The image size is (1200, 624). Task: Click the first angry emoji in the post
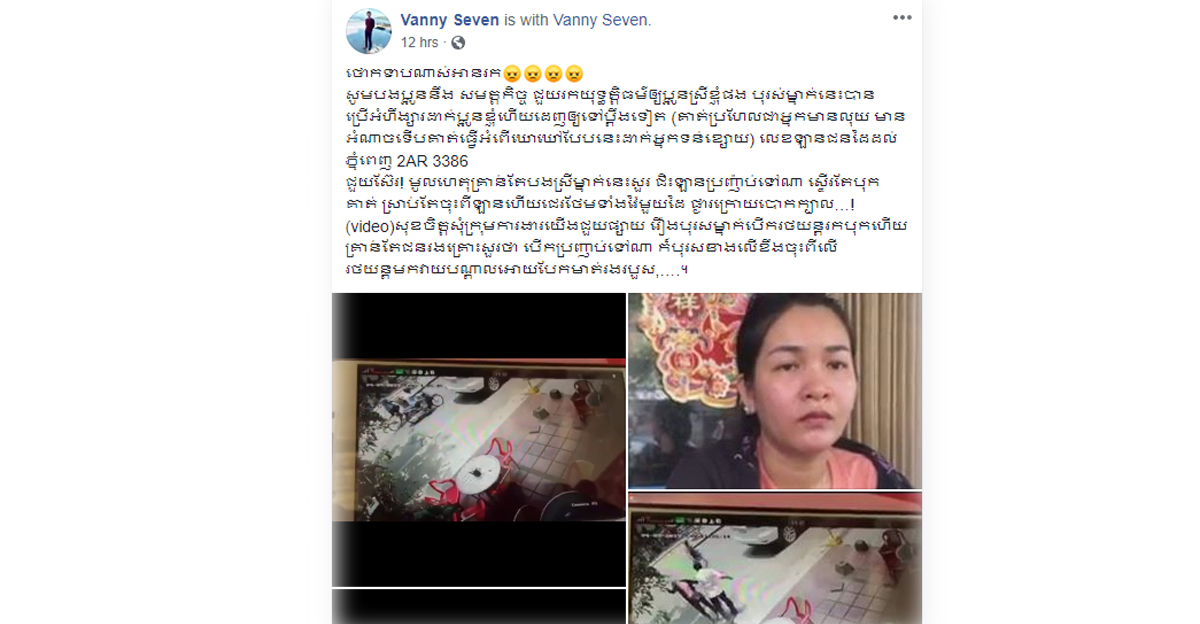coord(511,73)
